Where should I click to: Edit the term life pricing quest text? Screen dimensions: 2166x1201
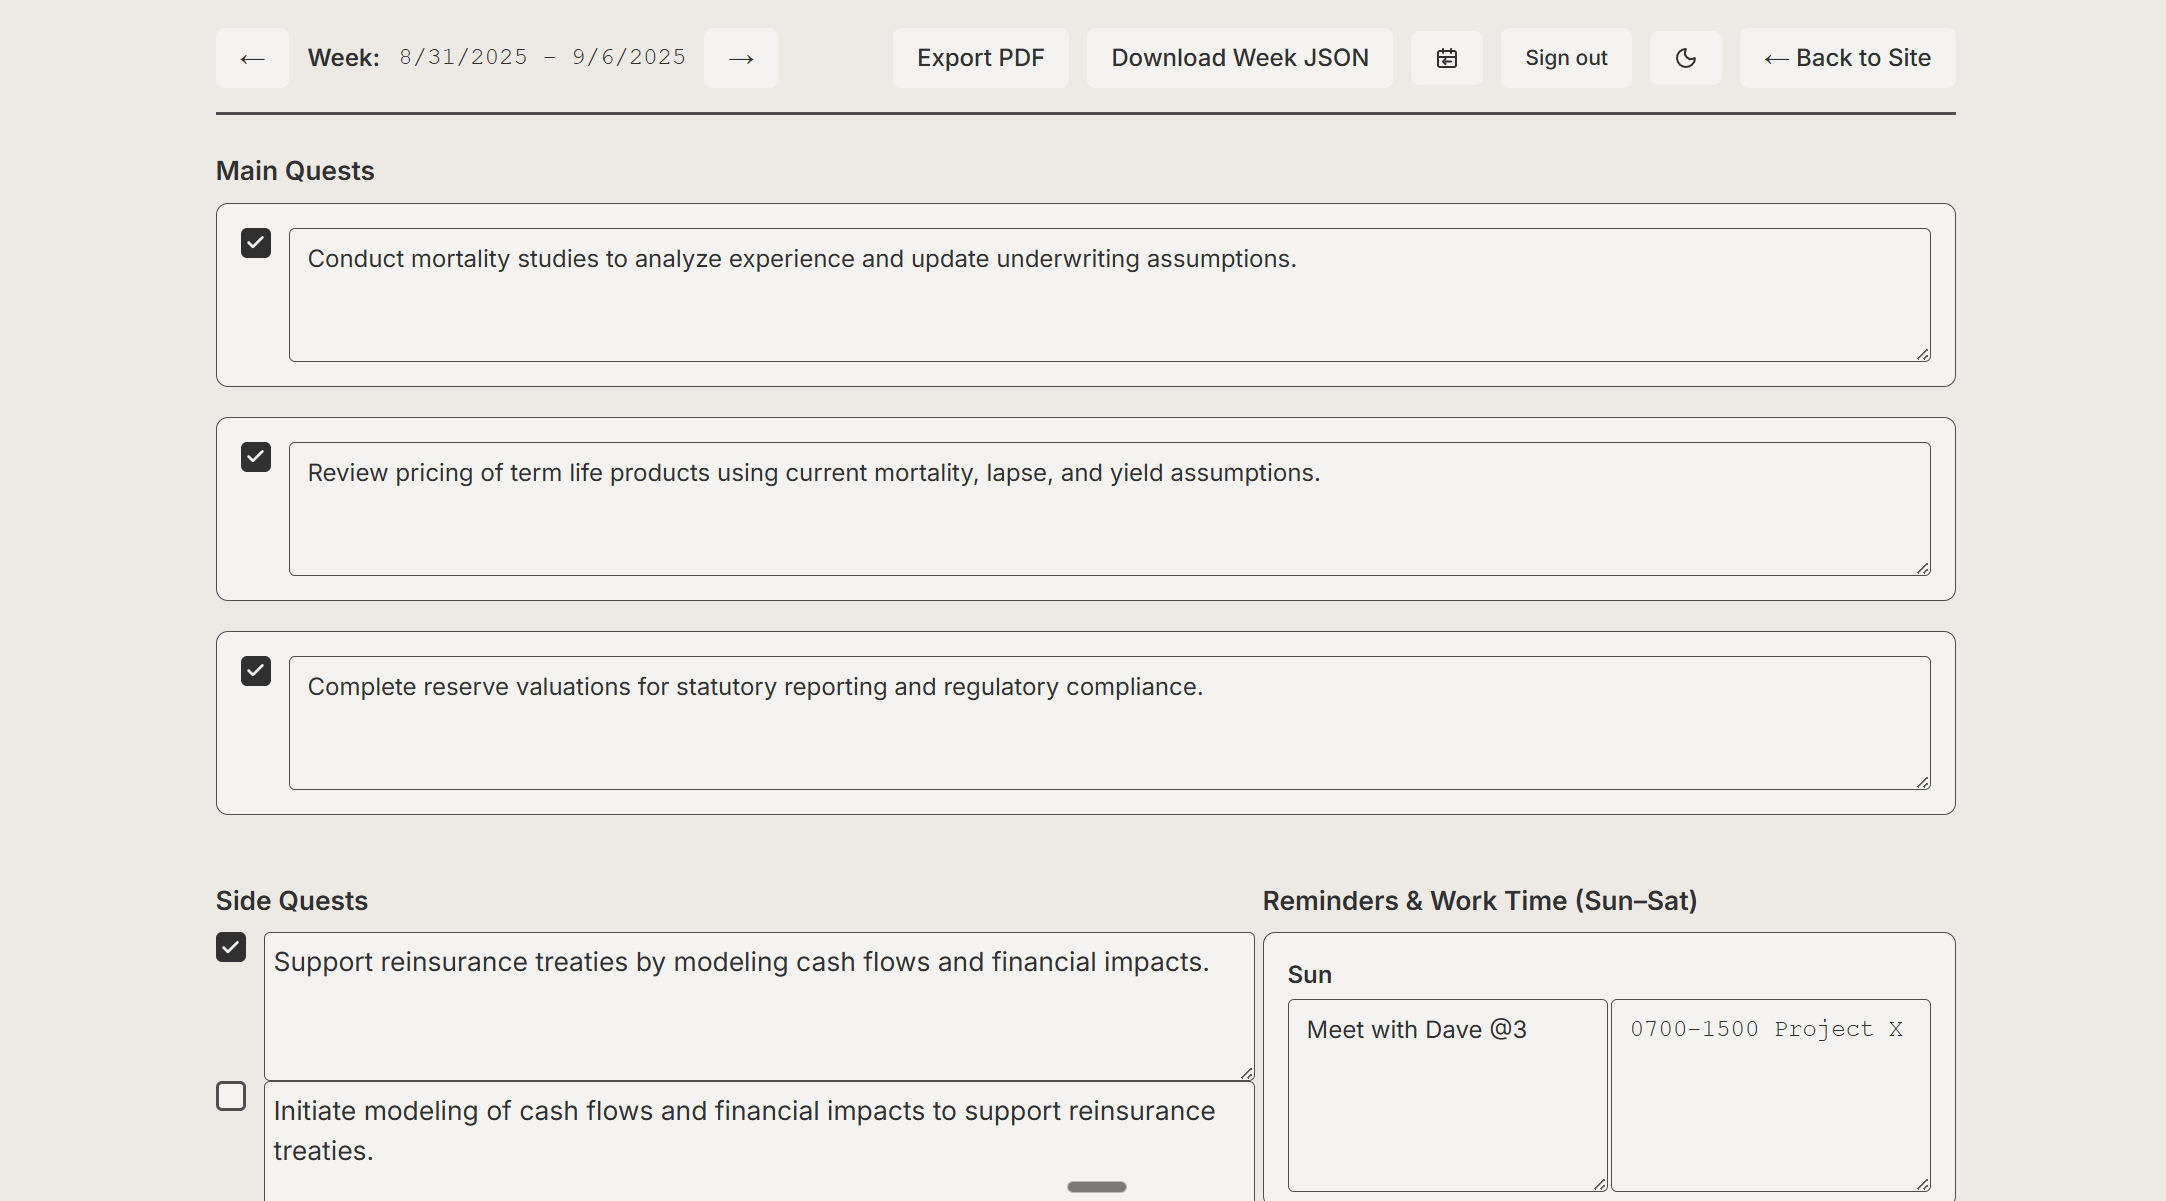(1110, 509)
